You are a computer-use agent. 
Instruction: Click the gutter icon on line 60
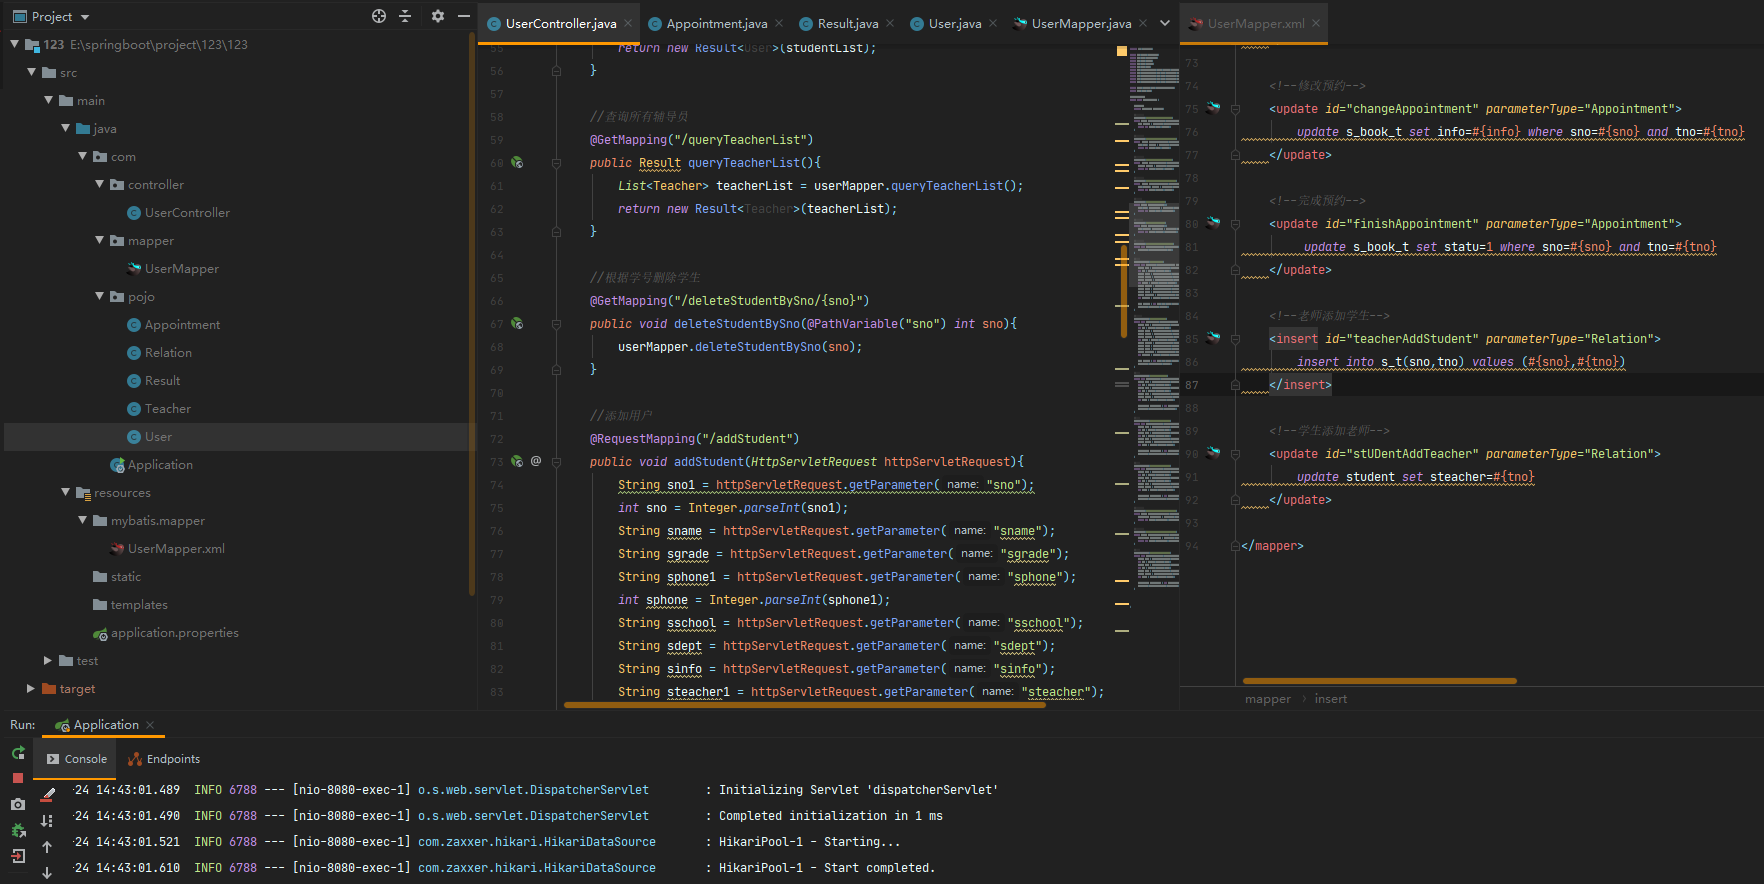[x=517, y=162]
